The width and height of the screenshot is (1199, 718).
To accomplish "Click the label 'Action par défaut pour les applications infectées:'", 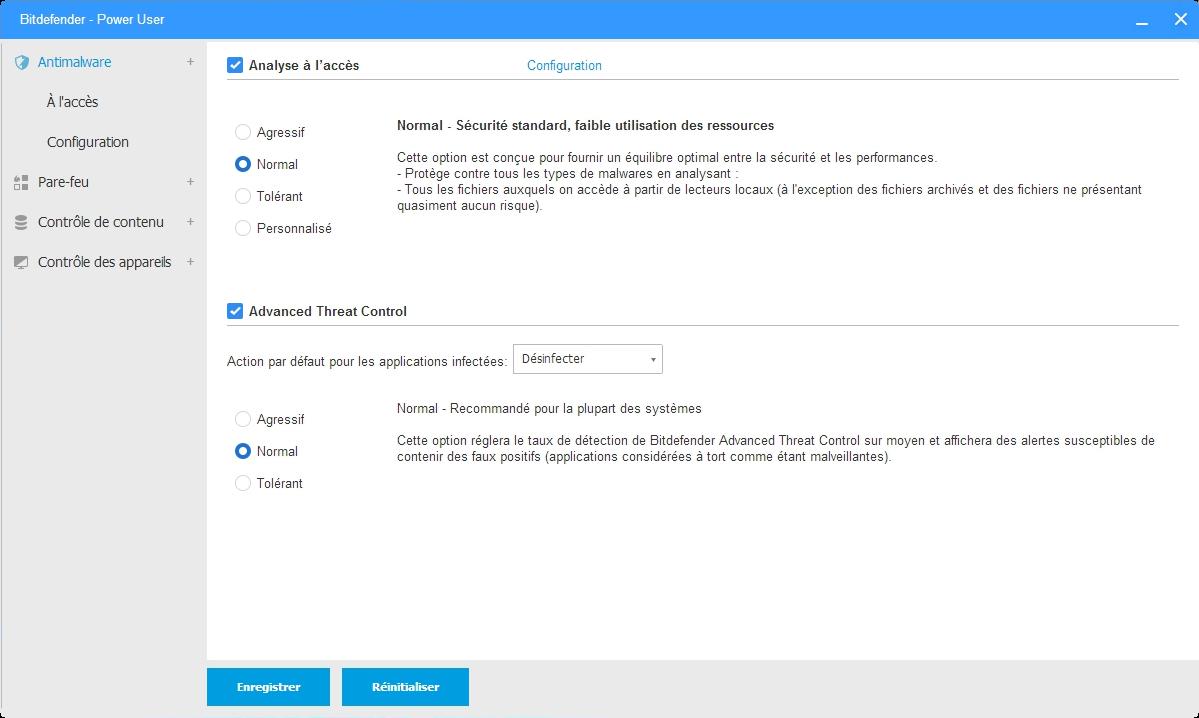I will point(367,361).
